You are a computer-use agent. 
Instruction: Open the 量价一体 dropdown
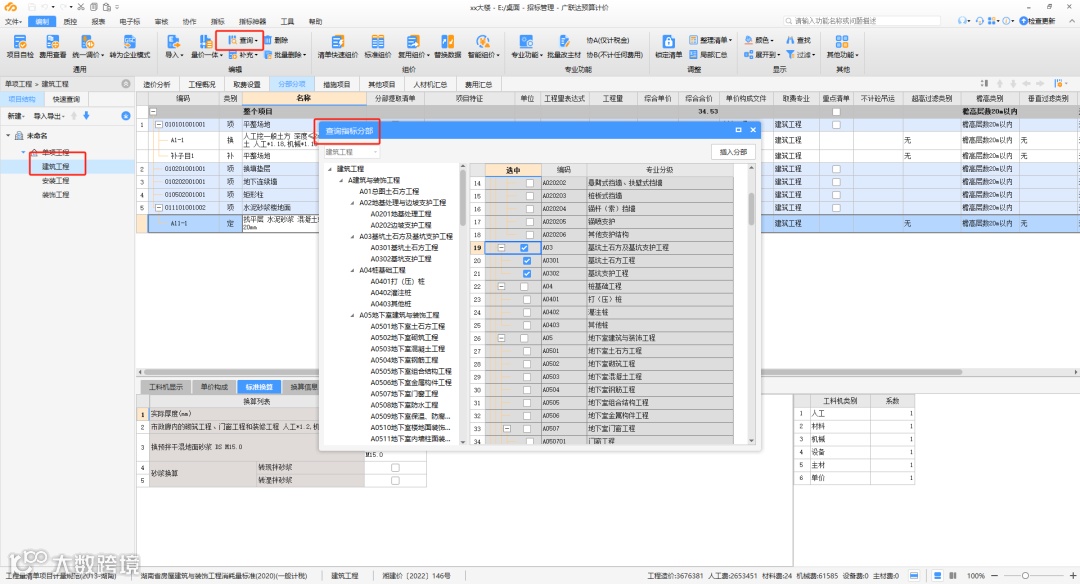206,46
